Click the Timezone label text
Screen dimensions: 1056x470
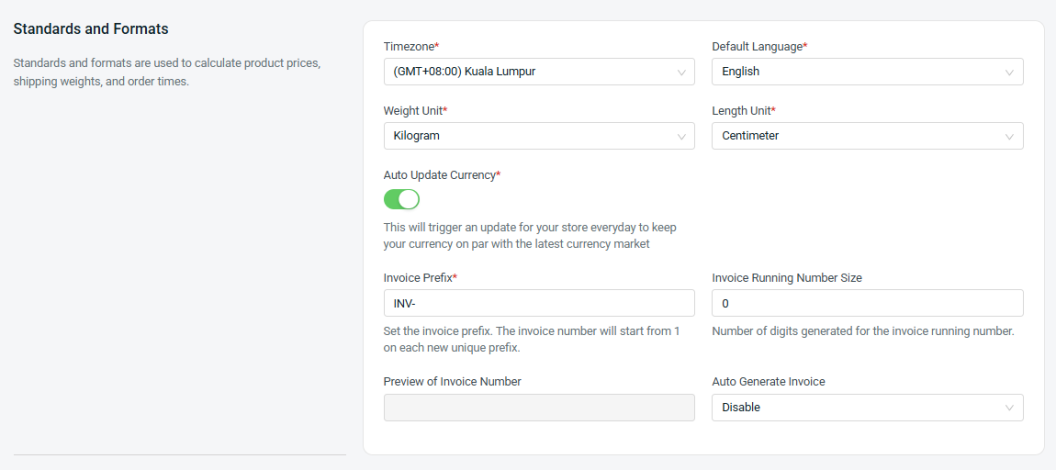(x=410, y=47)
